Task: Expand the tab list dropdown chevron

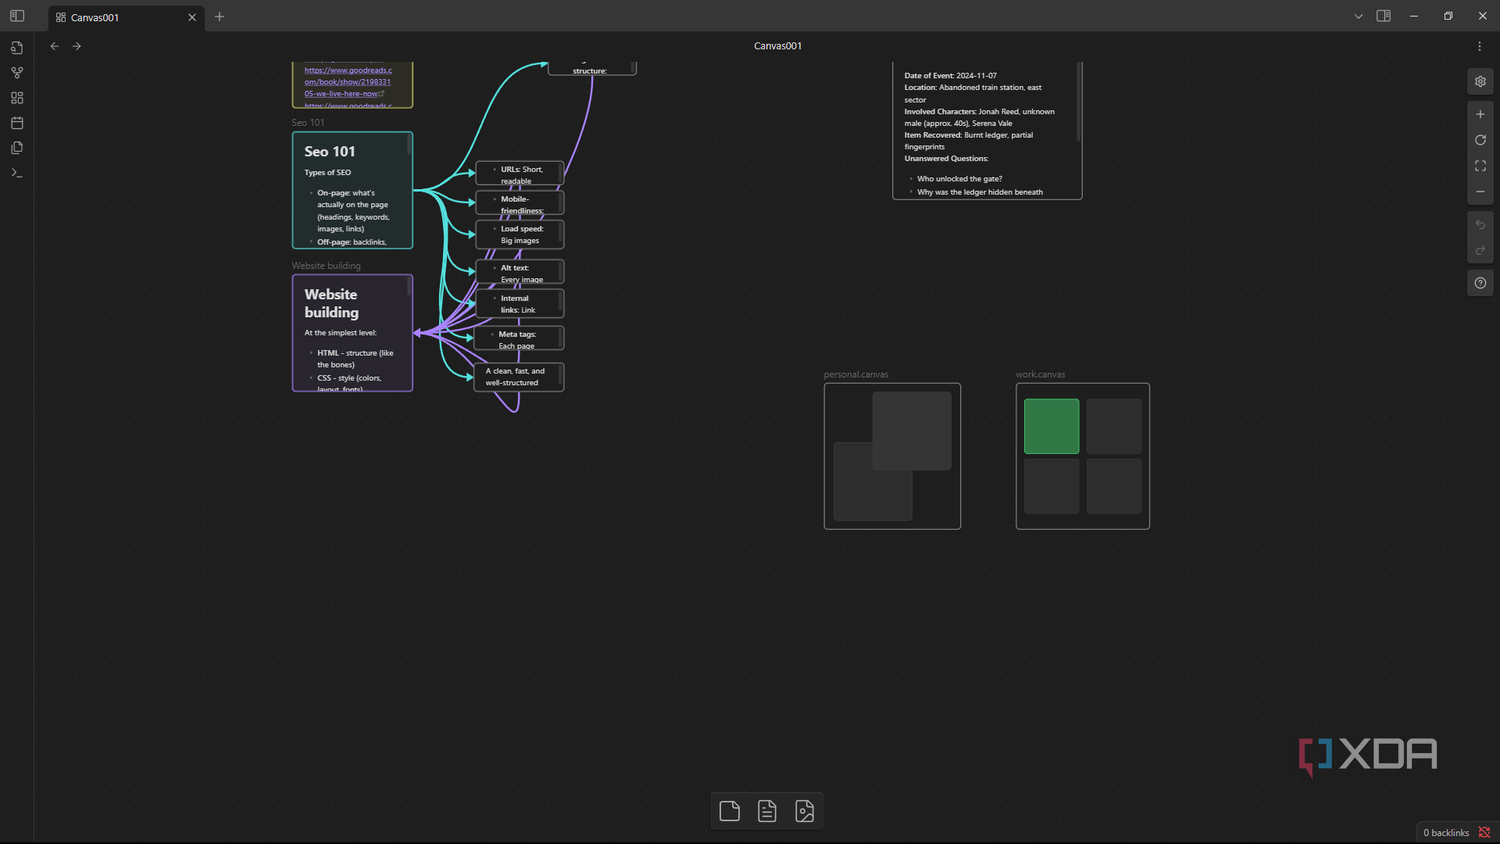Action: pos(1358,17)
